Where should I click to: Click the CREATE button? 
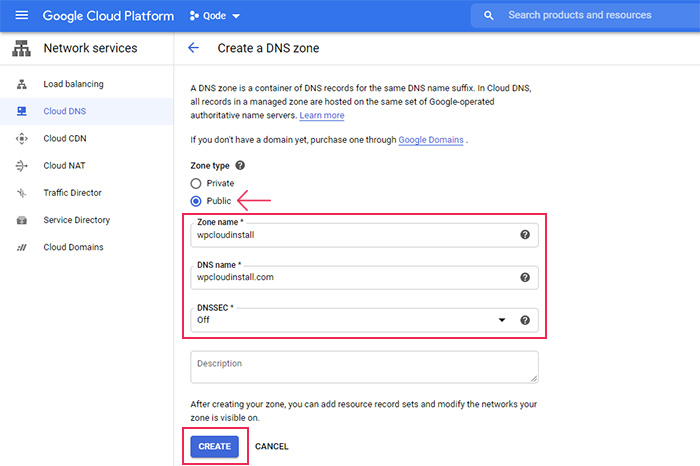215,446
